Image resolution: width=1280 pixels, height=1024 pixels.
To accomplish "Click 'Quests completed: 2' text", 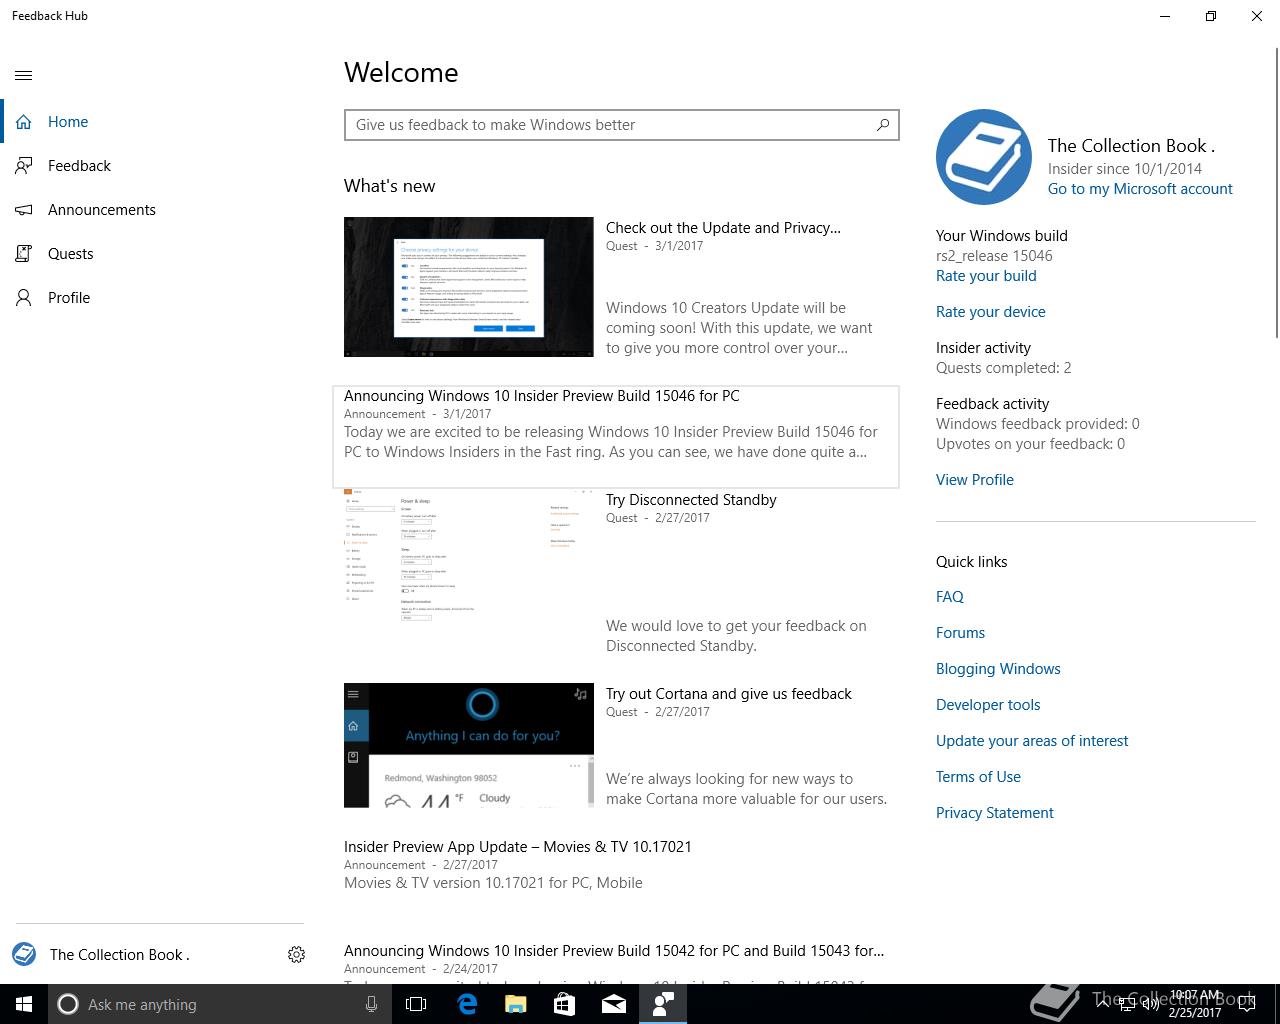I will pyautogui.click(x=1004, y=368).
